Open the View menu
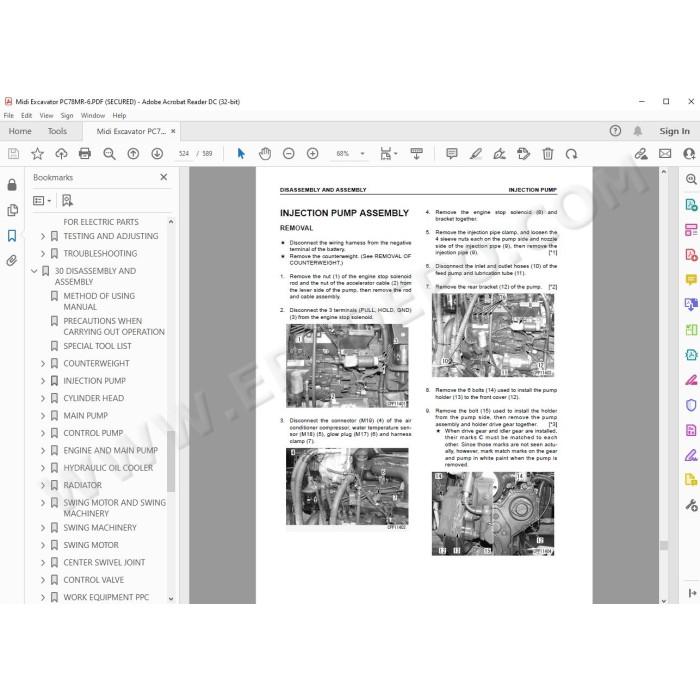 tap(46, 116)
